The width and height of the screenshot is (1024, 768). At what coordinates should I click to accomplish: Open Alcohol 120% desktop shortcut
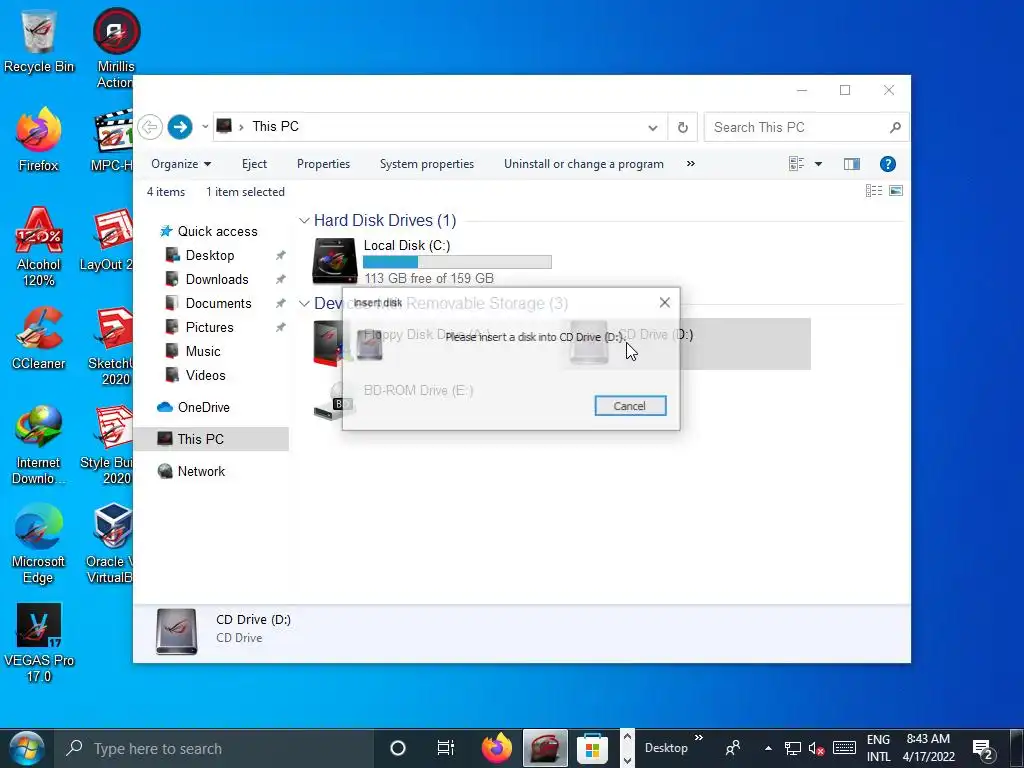pos(39,247)
